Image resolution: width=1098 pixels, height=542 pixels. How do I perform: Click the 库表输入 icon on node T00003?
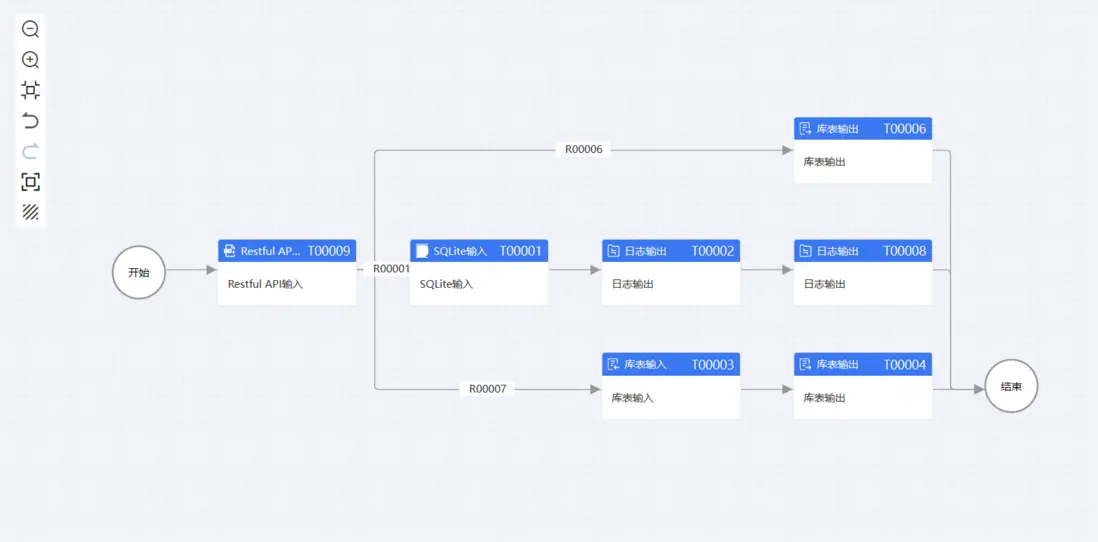pyautogui.click(x=614, y=365)
